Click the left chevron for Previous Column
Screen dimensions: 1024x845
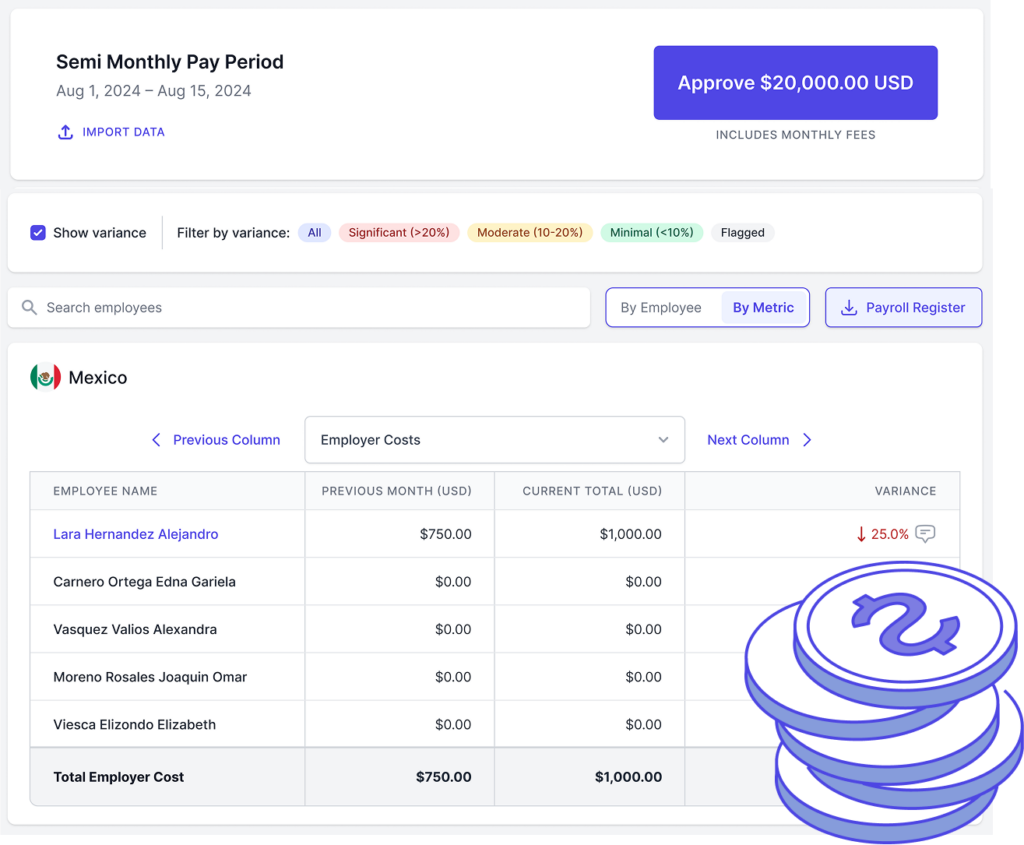156,440
